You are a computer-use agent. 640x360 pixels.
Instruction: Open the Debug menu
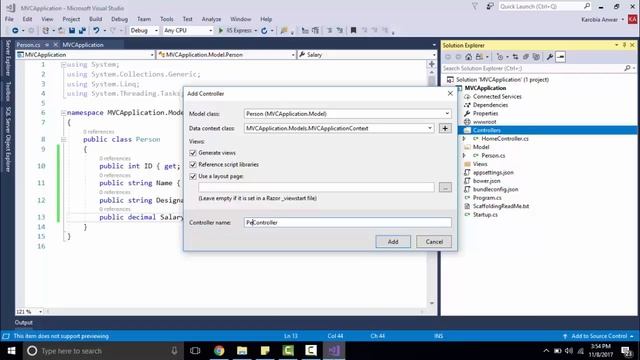tap(119, 19)
